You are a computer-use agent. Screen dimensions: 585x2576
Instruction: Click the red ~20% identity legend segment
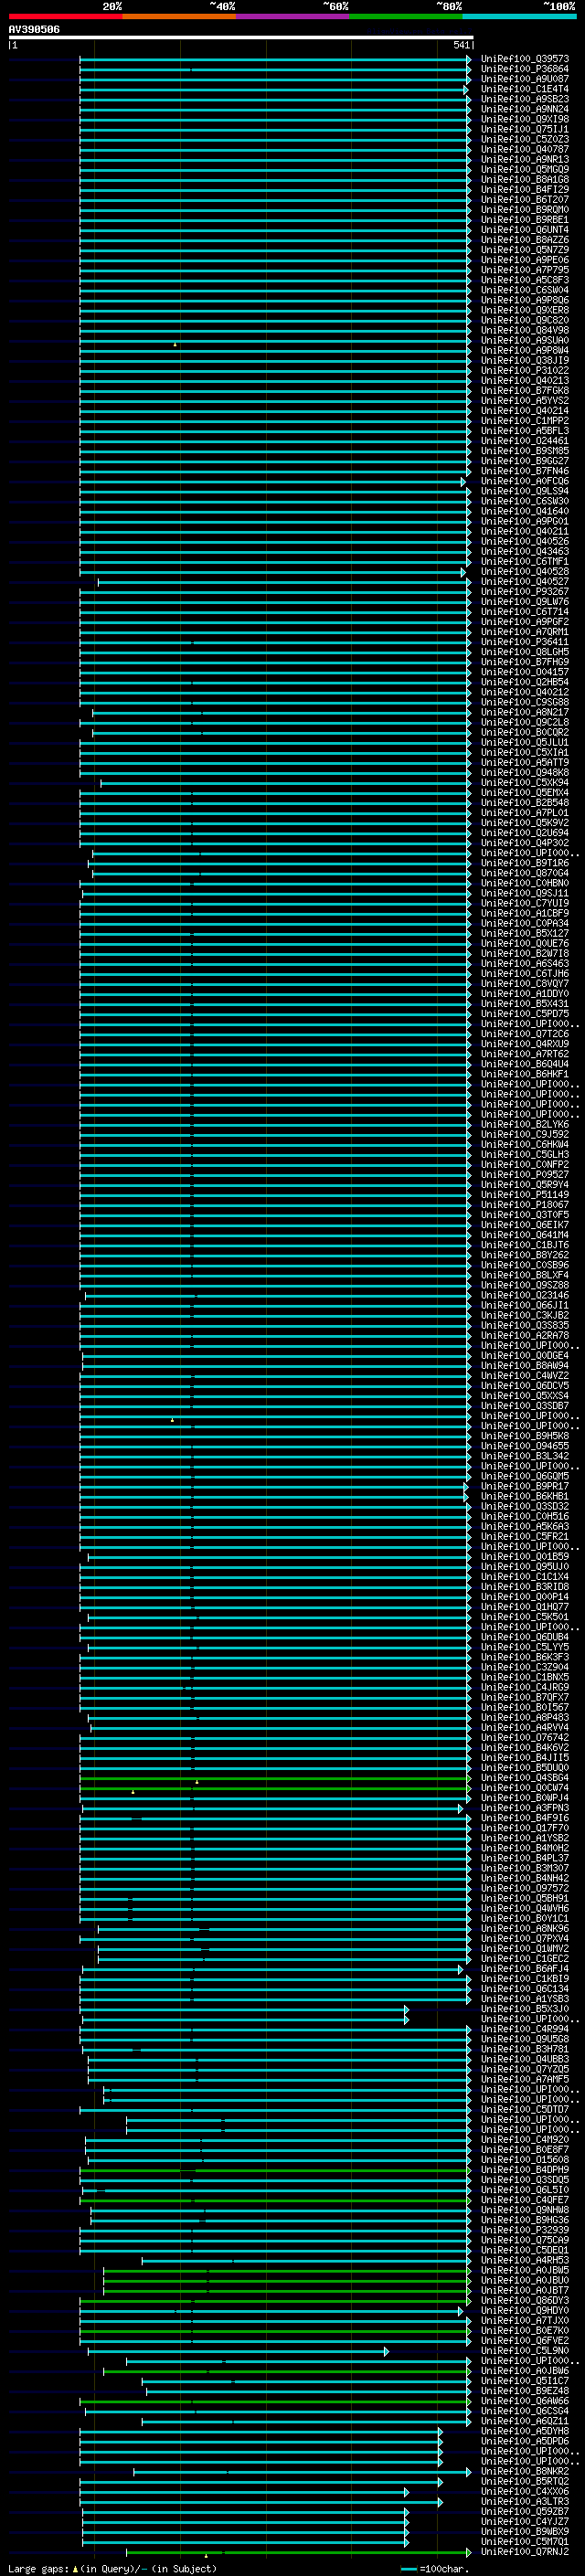[65, 16]
